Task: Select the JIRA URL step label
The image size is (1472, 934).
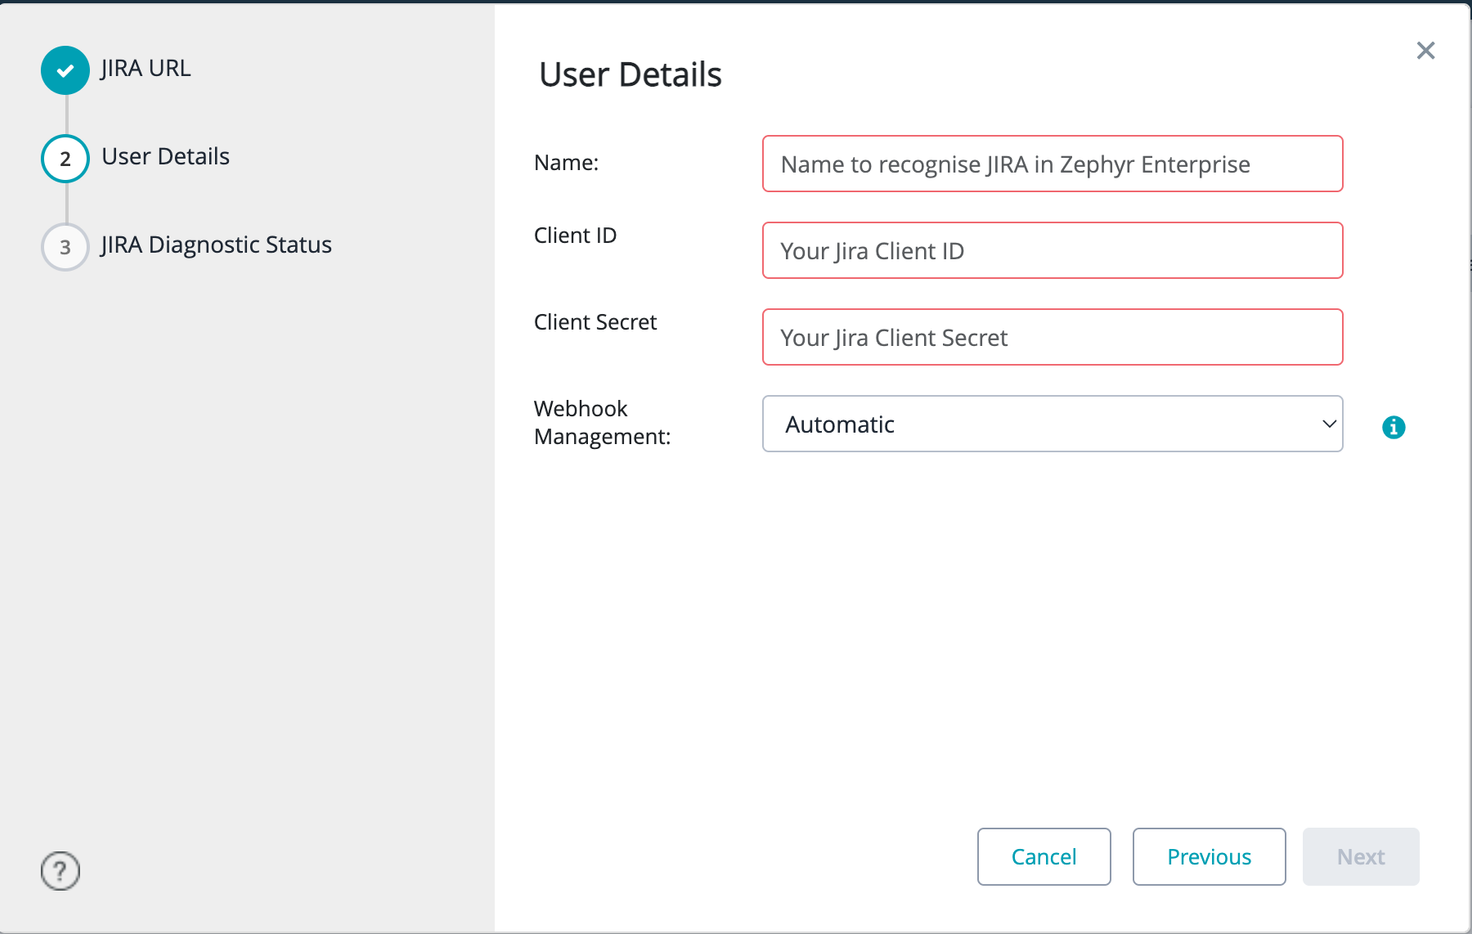Action: click(145, 68)
